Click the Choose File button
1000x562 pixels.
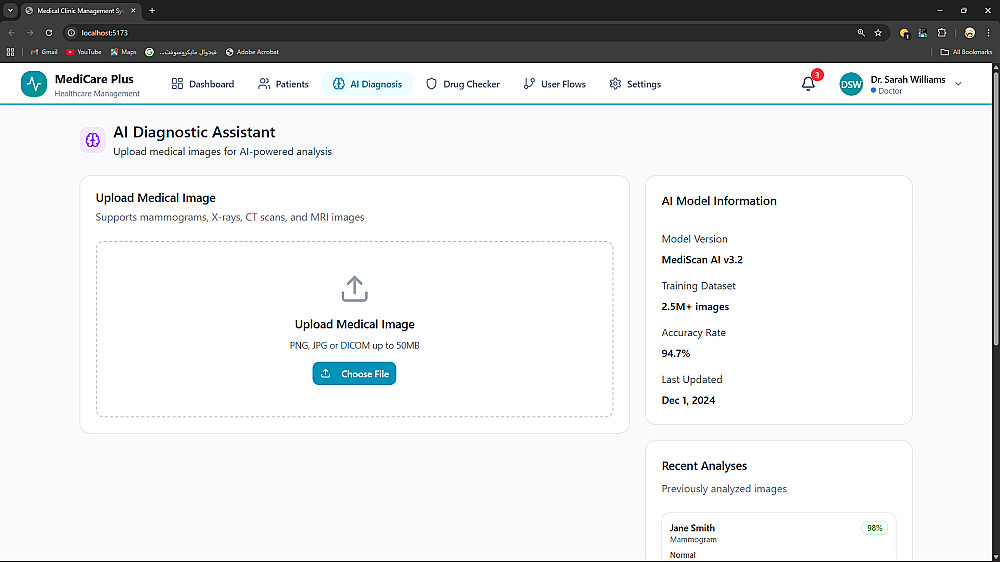354,374
